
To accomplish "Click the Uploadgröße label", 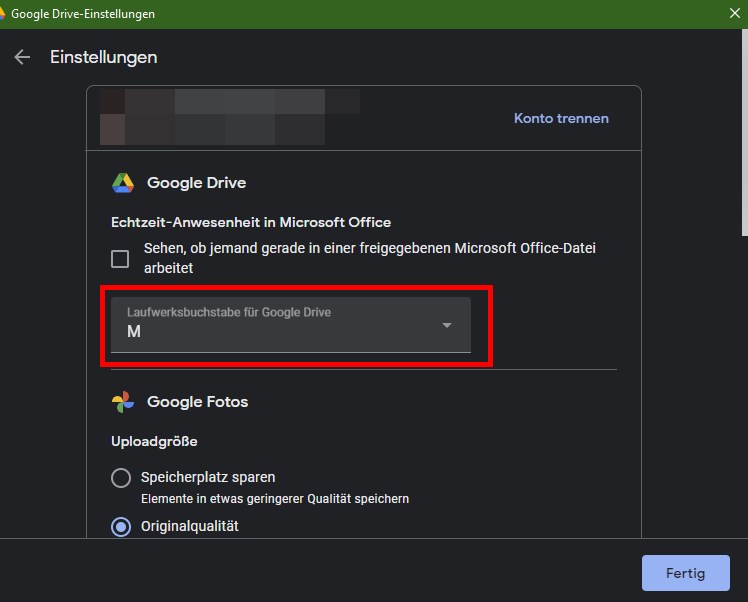I will pyautogui.click(x=154, y=442).
